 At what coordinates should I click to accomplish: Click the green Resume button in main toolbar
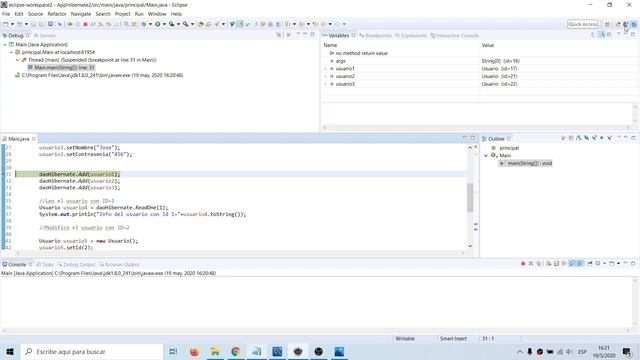[70, 24]
